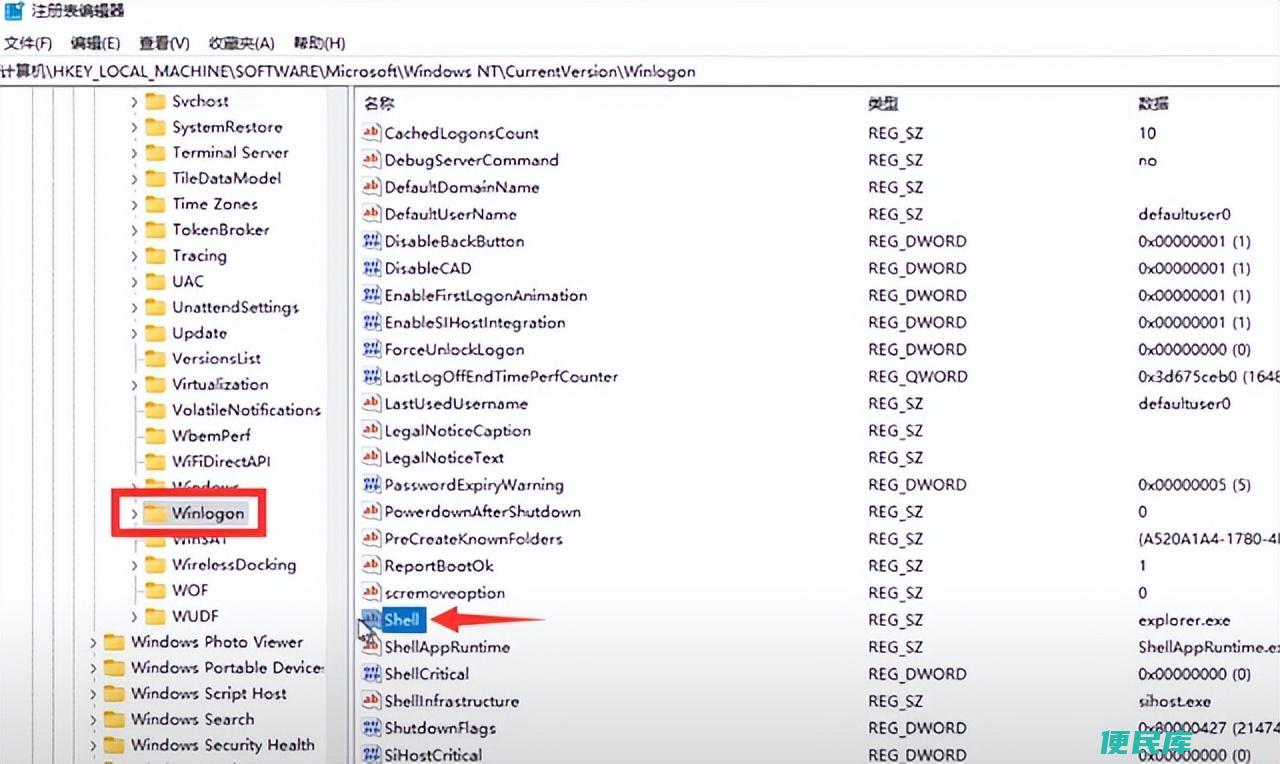Select the Windows Portable Devices key
Screen dimensions: 1280x764
227,667
